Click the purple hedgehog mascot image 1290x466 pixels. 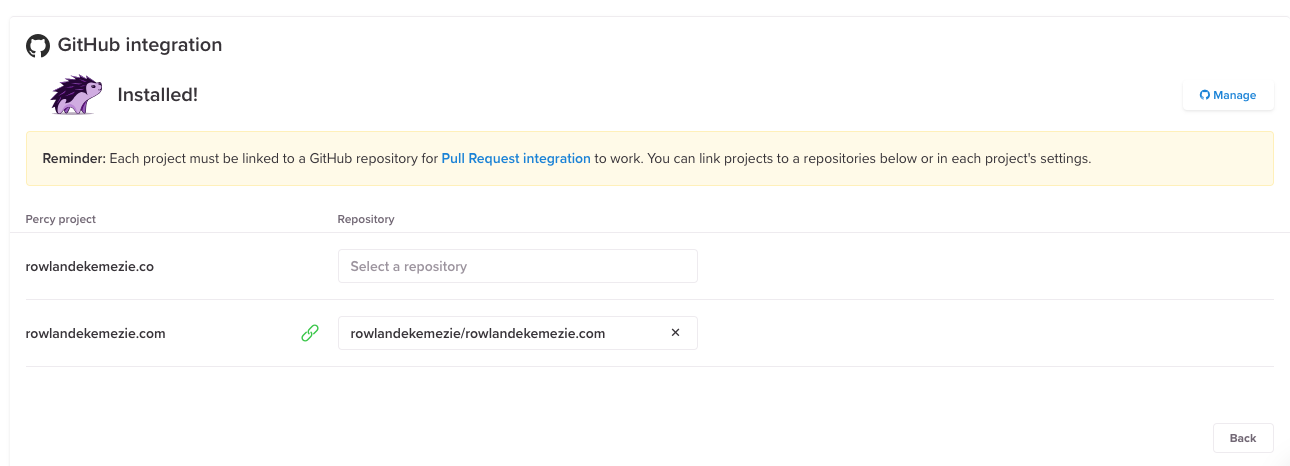pos(77,95)
